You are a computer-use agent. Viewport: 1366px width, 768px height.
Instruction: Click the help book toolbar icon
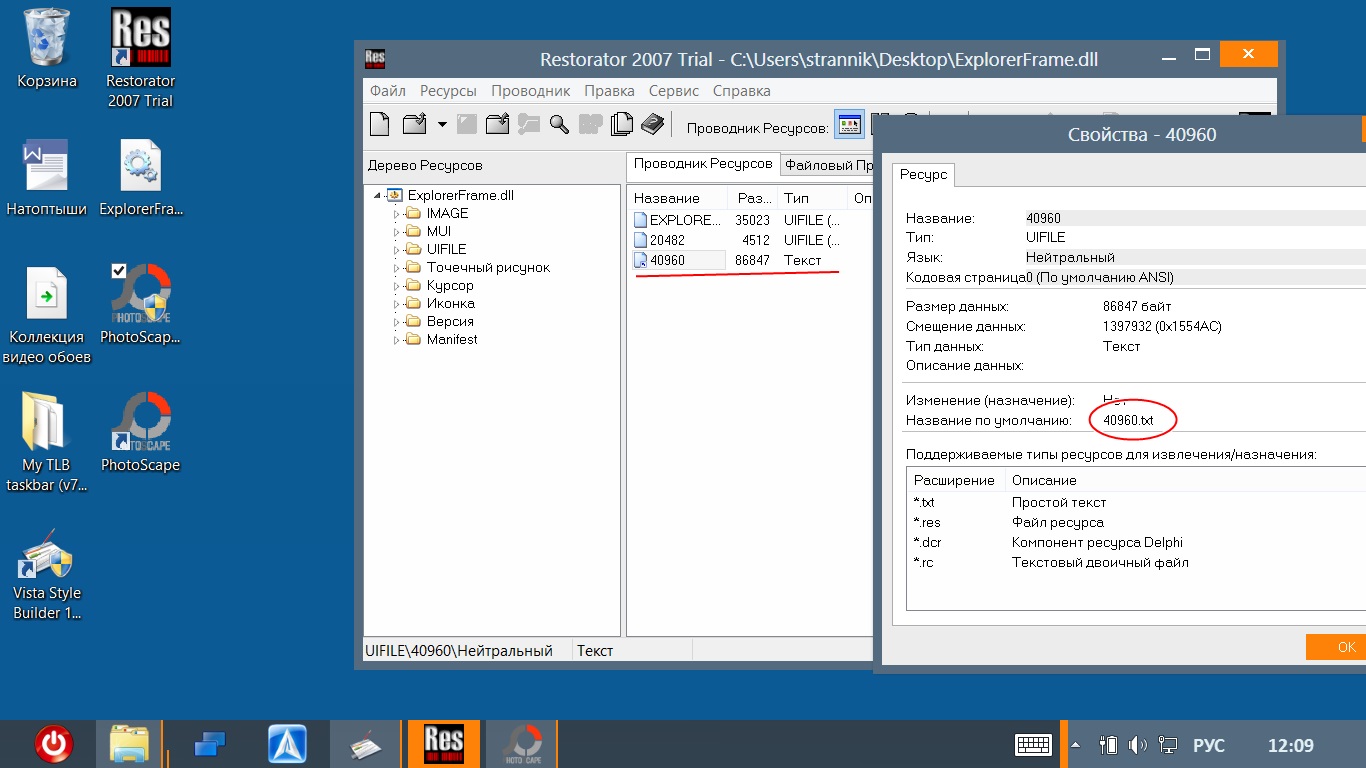coord(652,124)
